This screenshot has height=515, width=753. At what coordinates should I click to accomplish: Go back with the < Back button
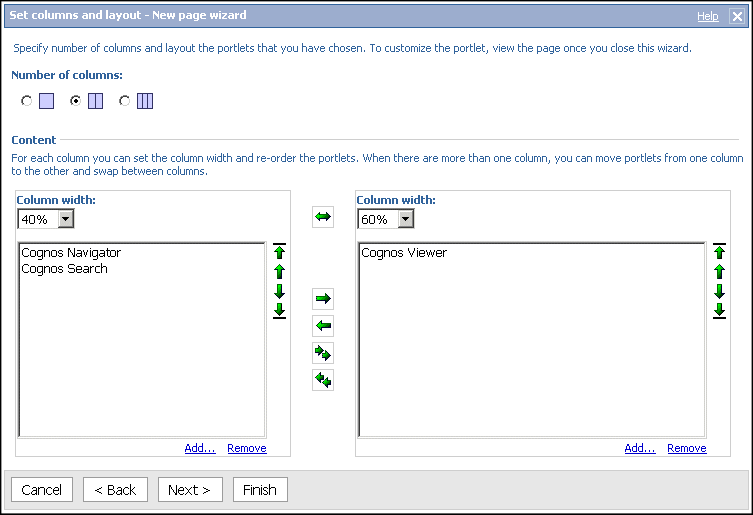point(115,490)
